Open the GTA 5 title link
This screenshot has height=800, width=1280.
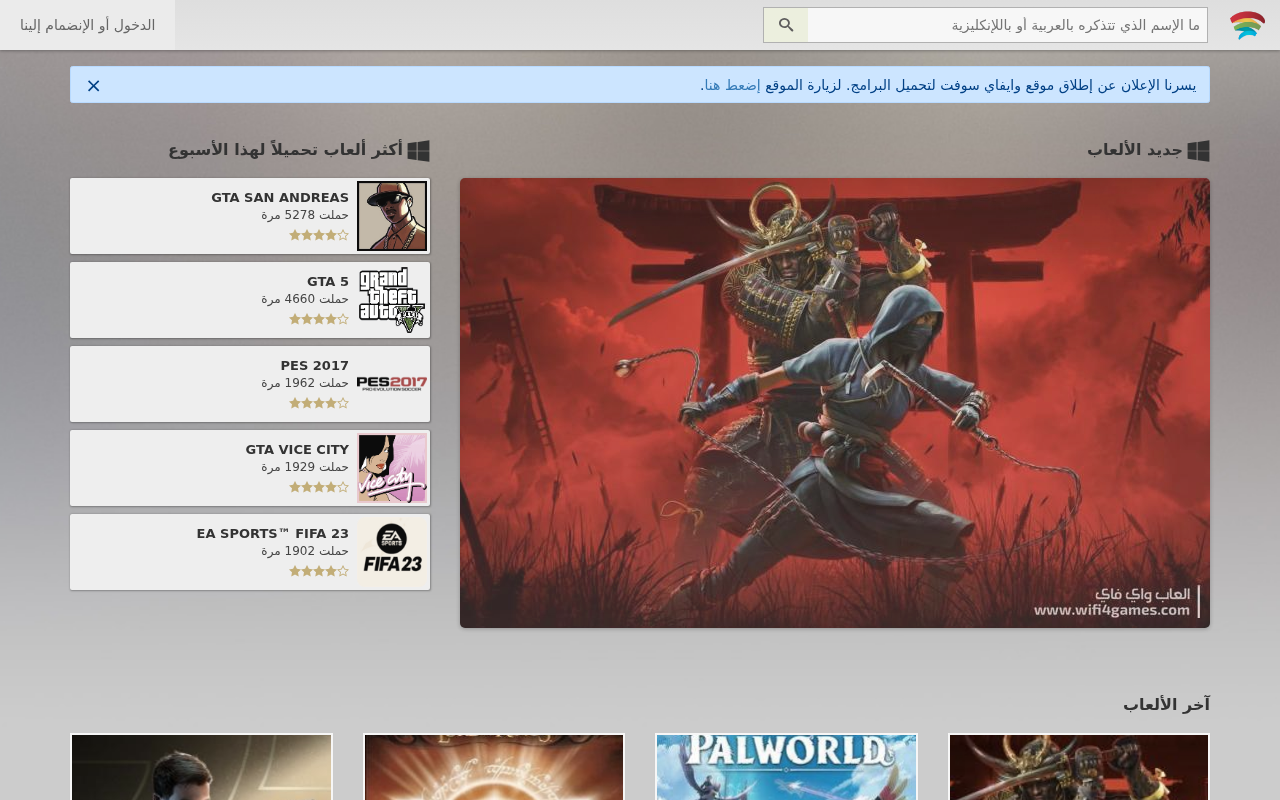coord(328,282)
